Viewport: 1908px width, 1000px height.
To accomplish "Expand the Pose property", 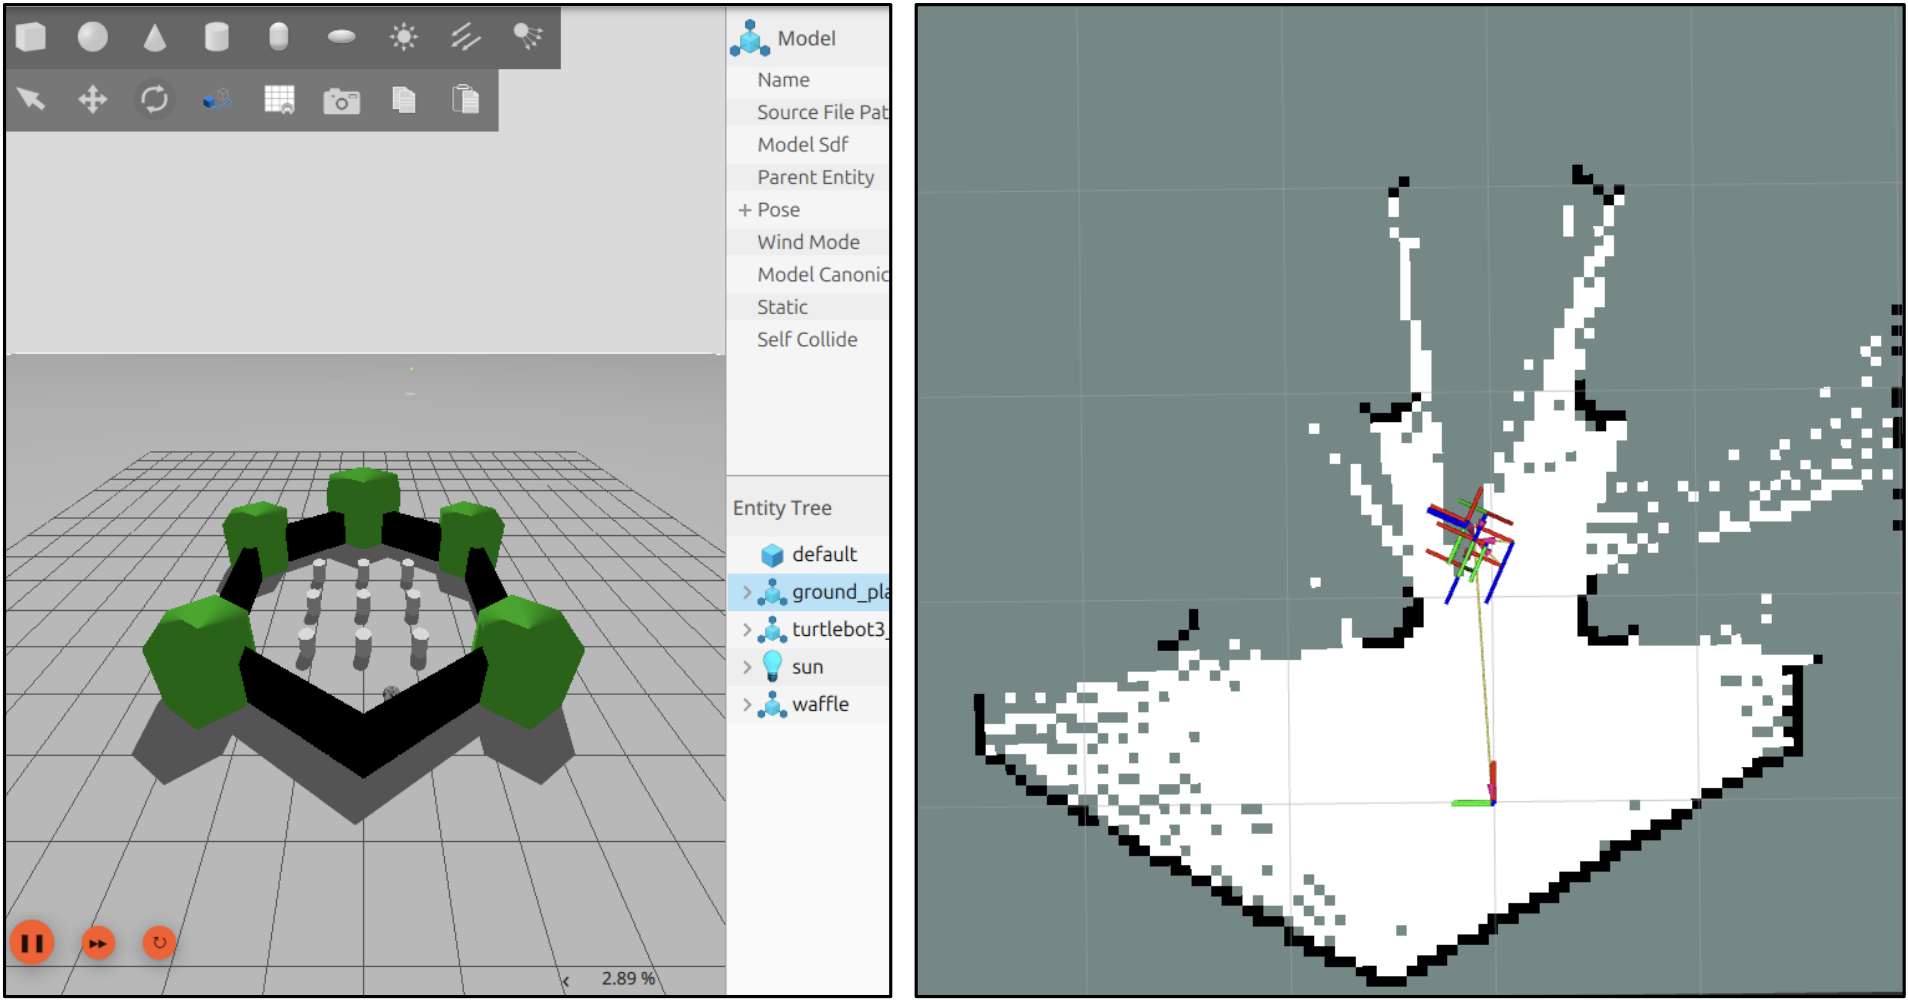I will tap(744, 210).
